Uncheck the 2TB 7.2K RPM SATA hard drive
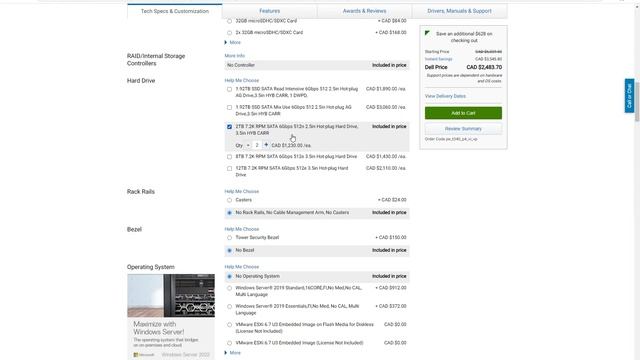The image size is (640, 360). pyautogui.click(x=229, y=127)
